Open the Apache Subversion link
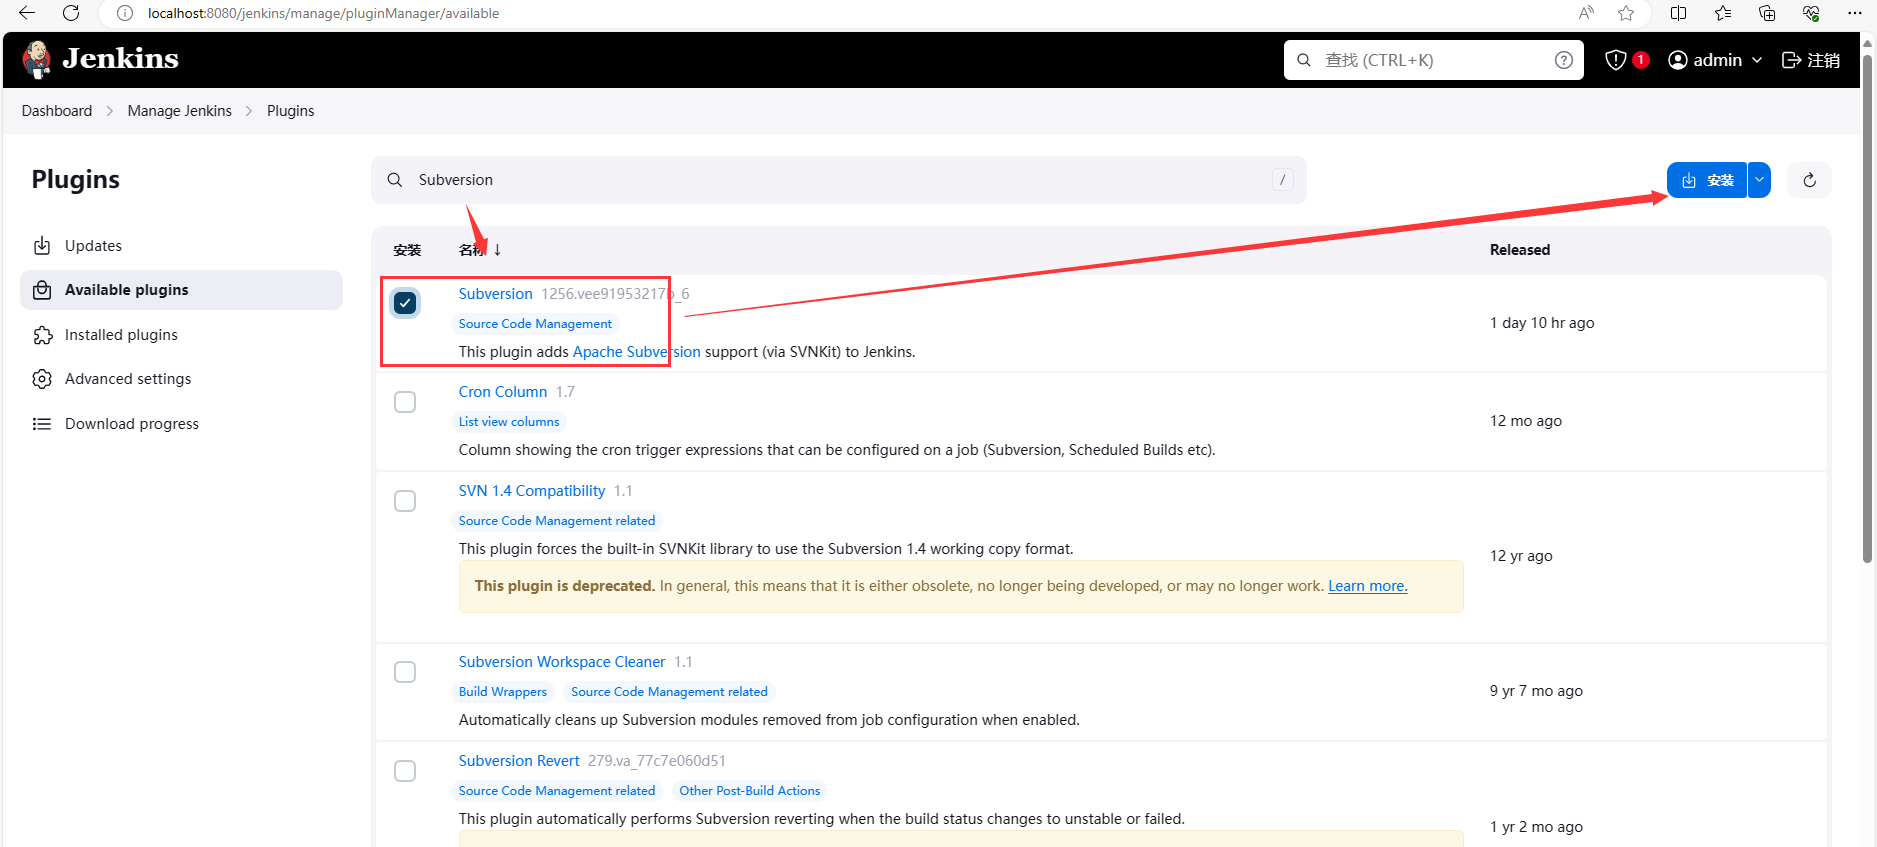 tap(636, 352)
